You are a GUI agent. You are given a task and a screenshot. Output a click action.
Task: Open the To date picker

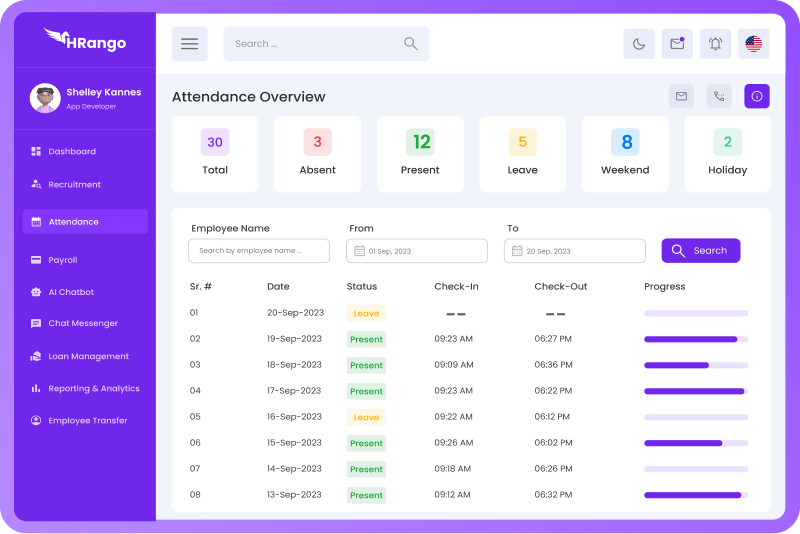click(574, 251)
